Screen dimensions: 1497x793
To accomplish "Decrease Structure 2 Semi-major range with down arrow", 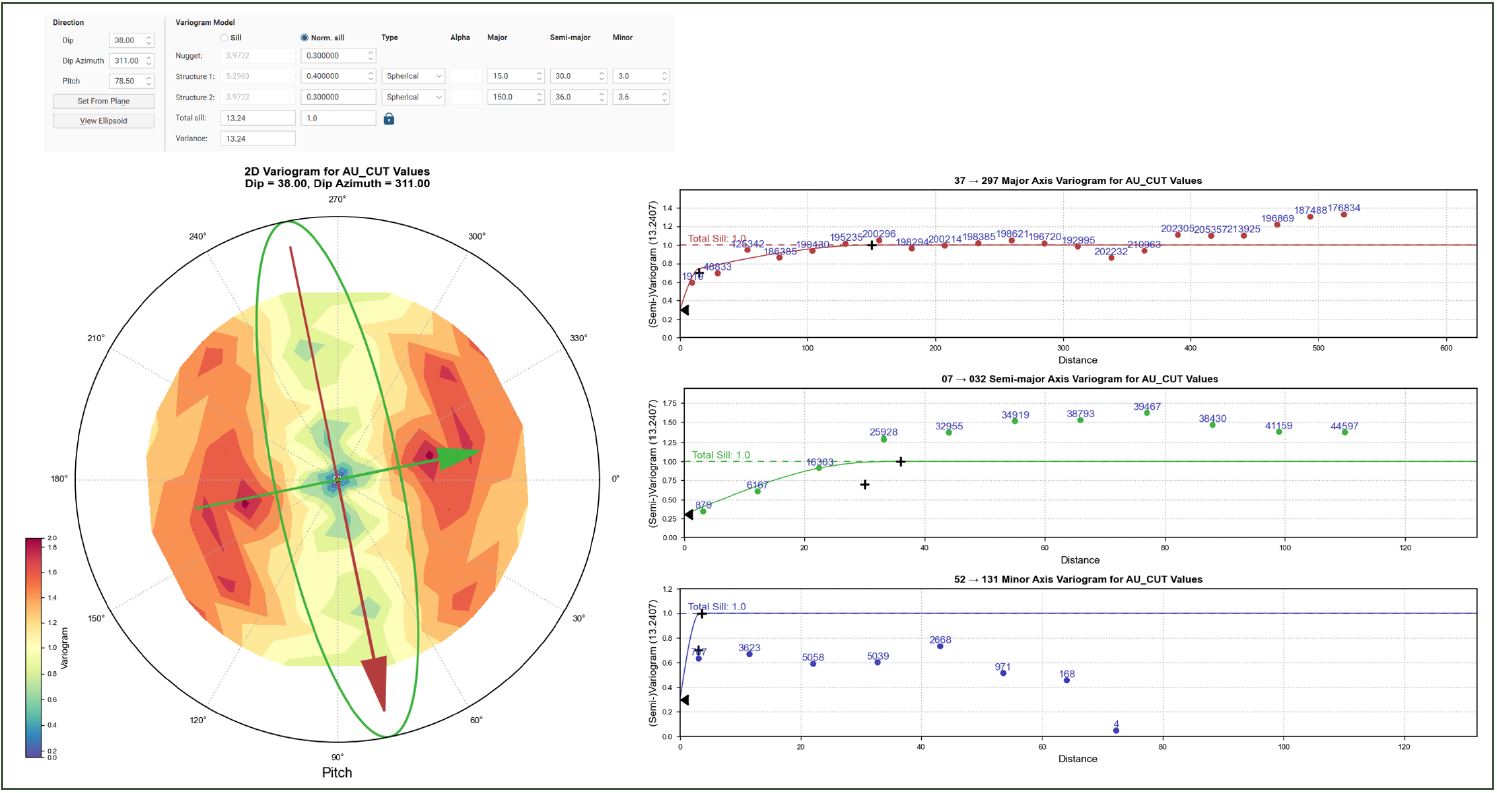I will [602, 100].
